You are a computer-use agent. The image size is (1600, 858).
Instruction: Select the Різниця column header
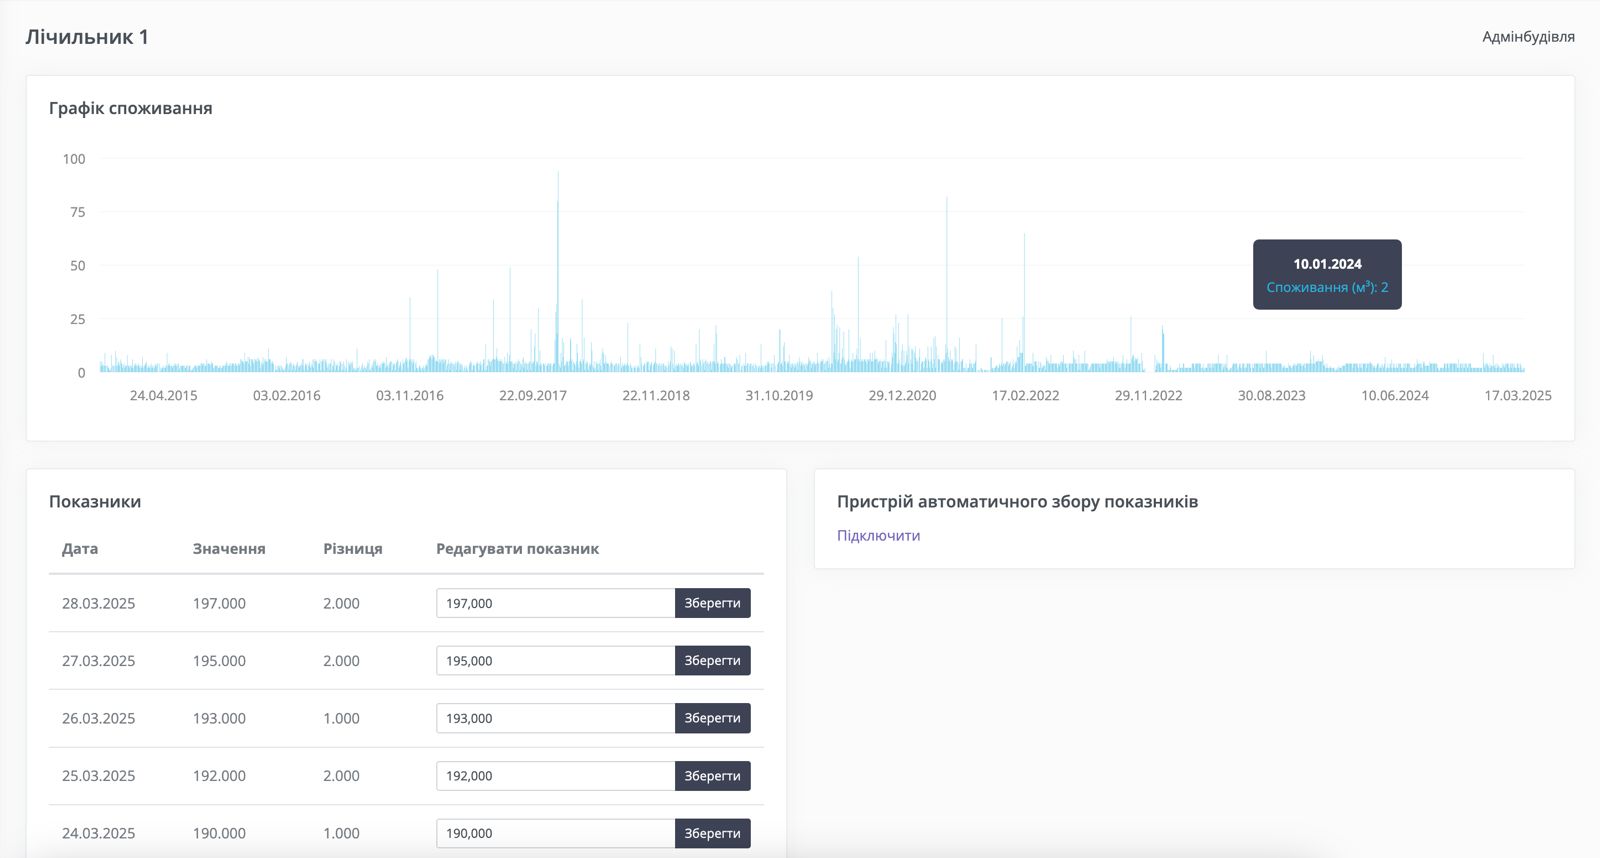[x=353, y=549]
